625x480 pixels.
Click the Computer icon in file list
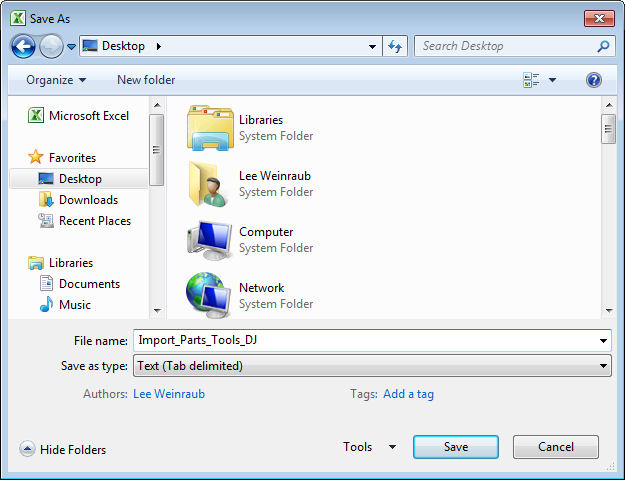[210, 240]
